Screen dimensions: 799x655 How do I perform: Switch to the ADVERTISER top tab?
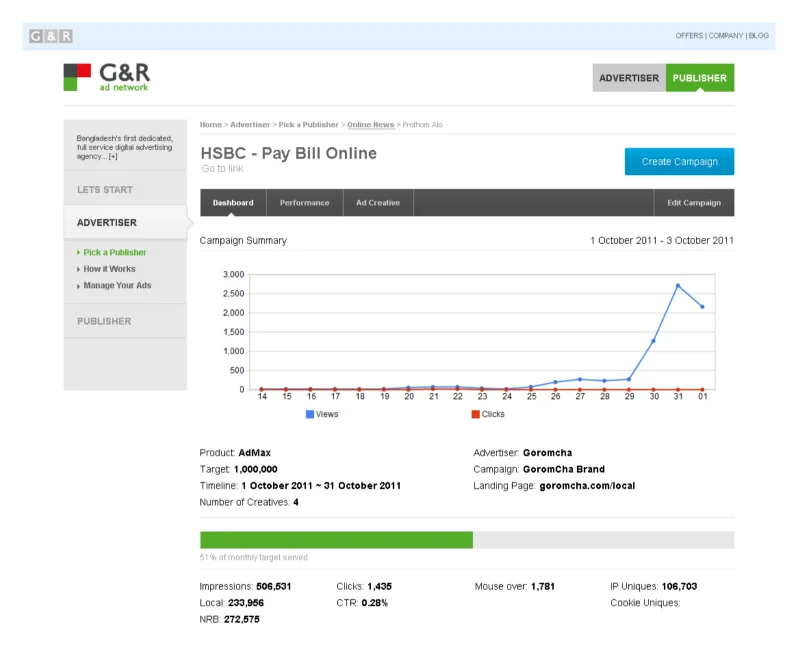pyautogui.click(x=629, y=78)
